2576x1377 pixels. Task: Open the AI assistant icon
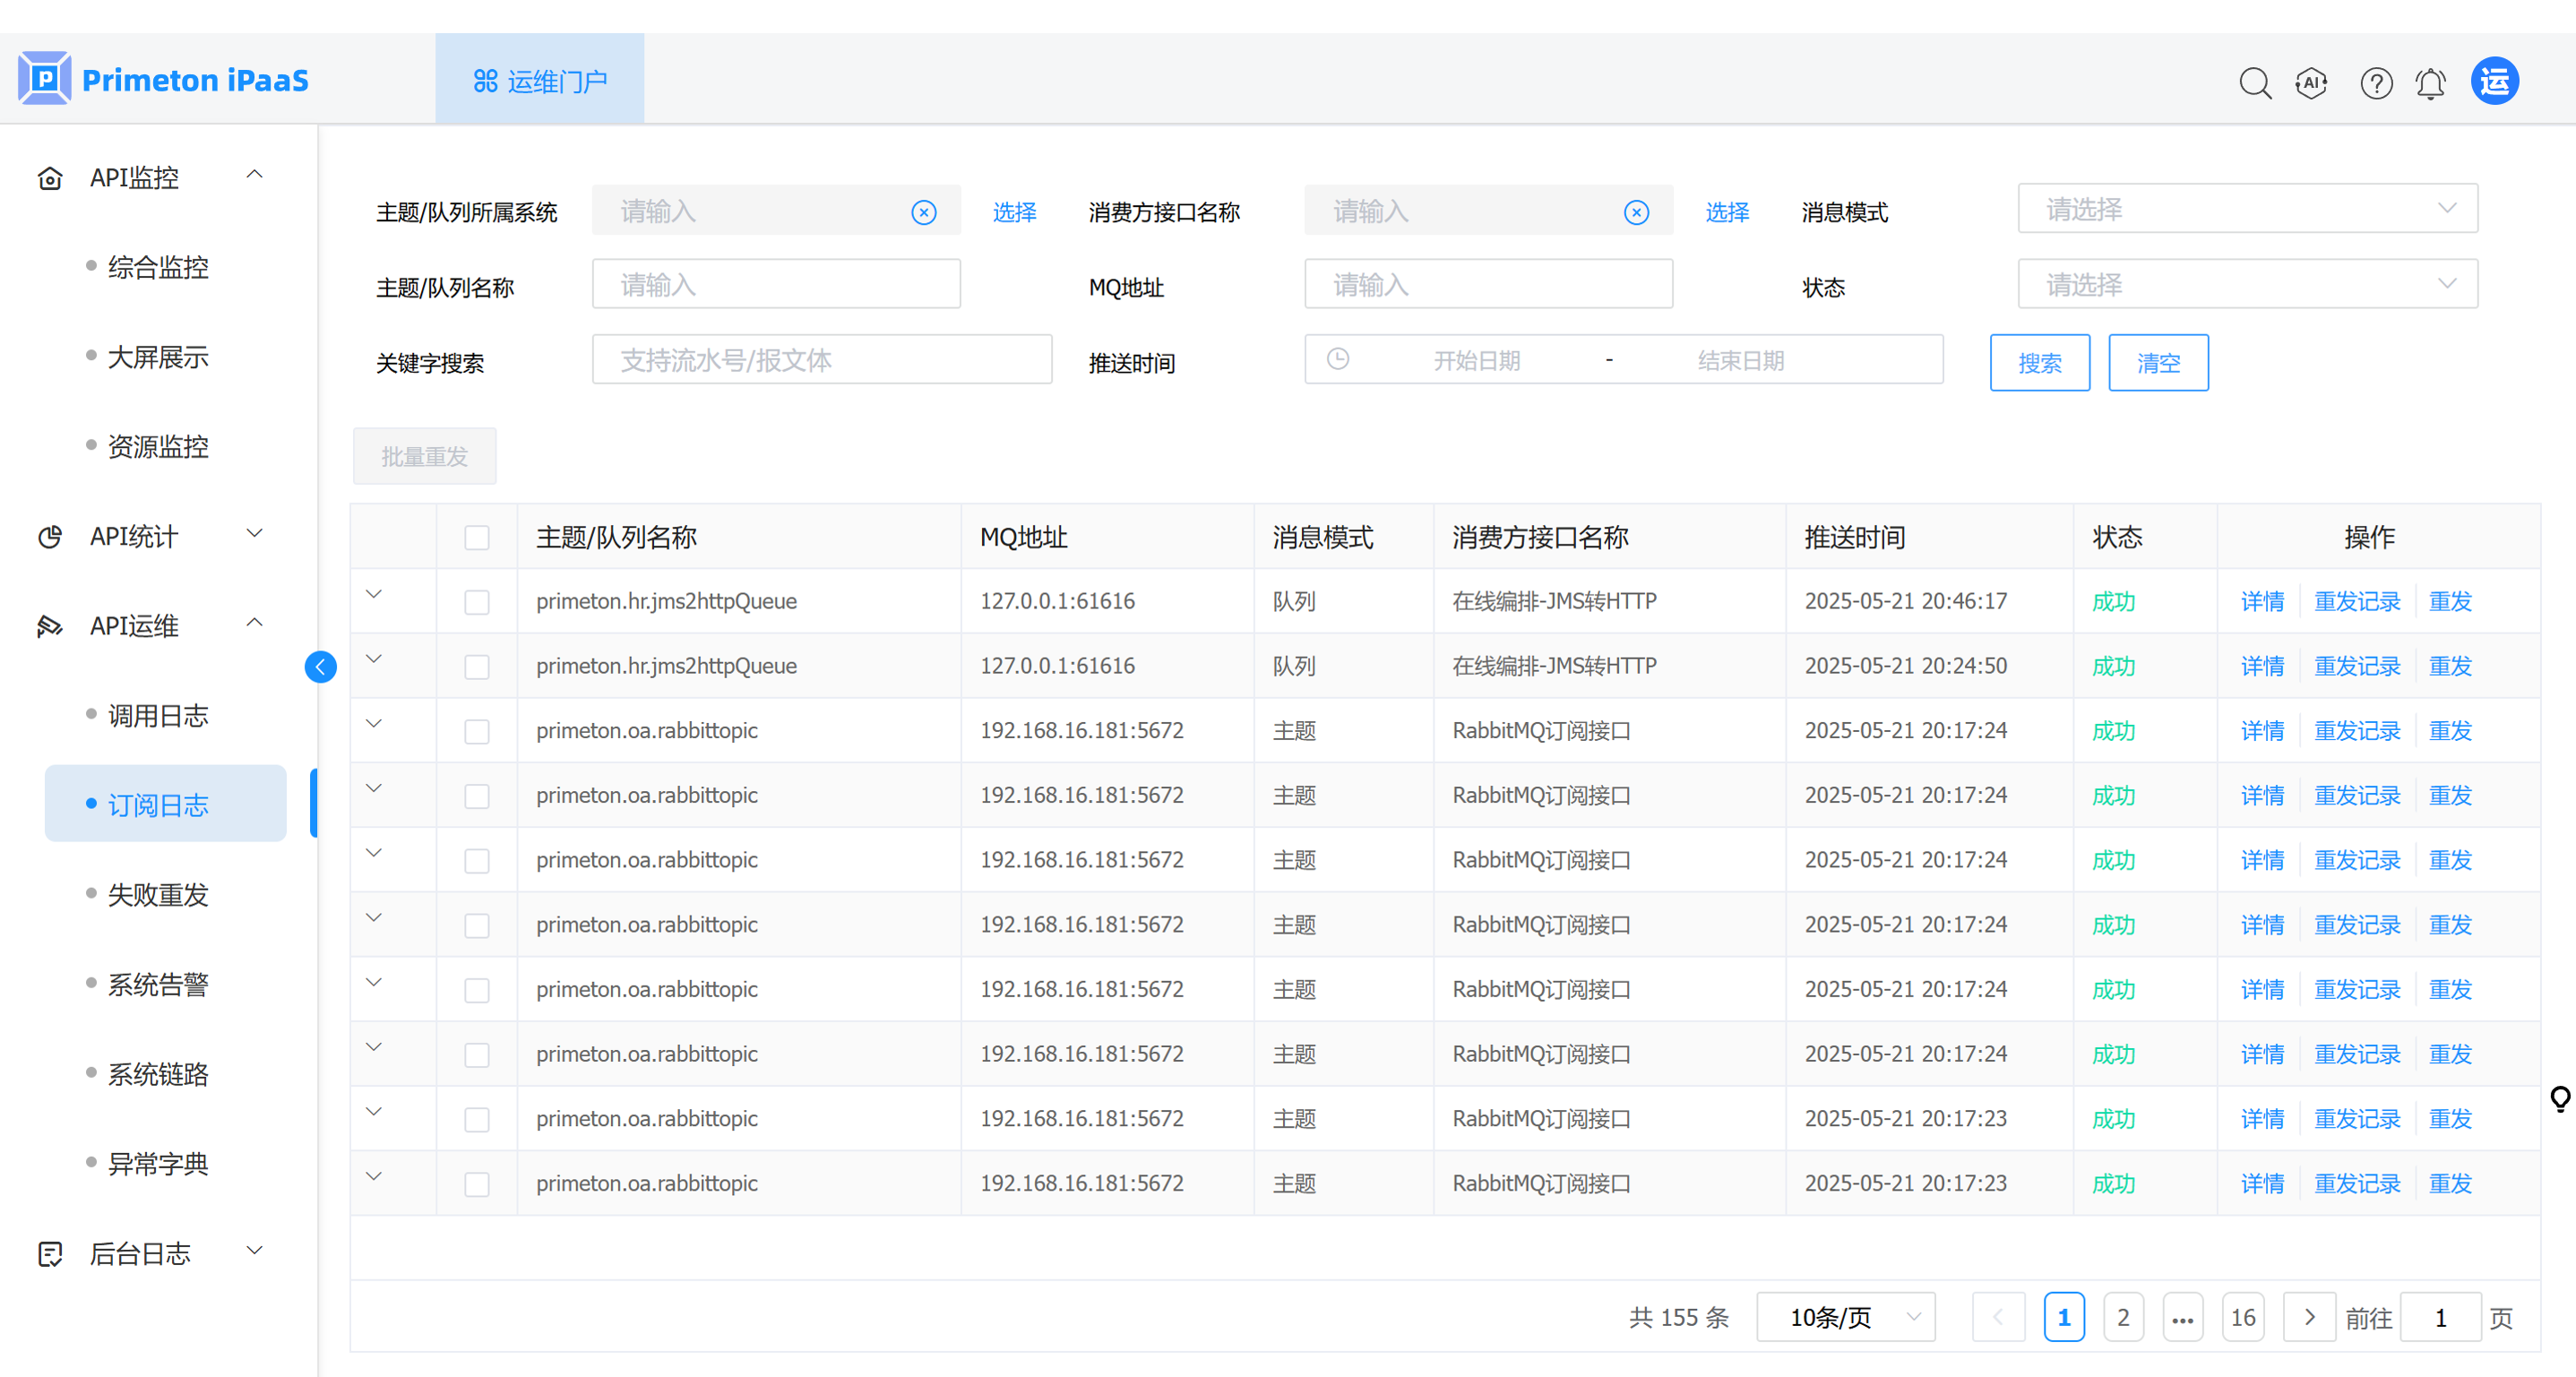(x=2311, y=82)
